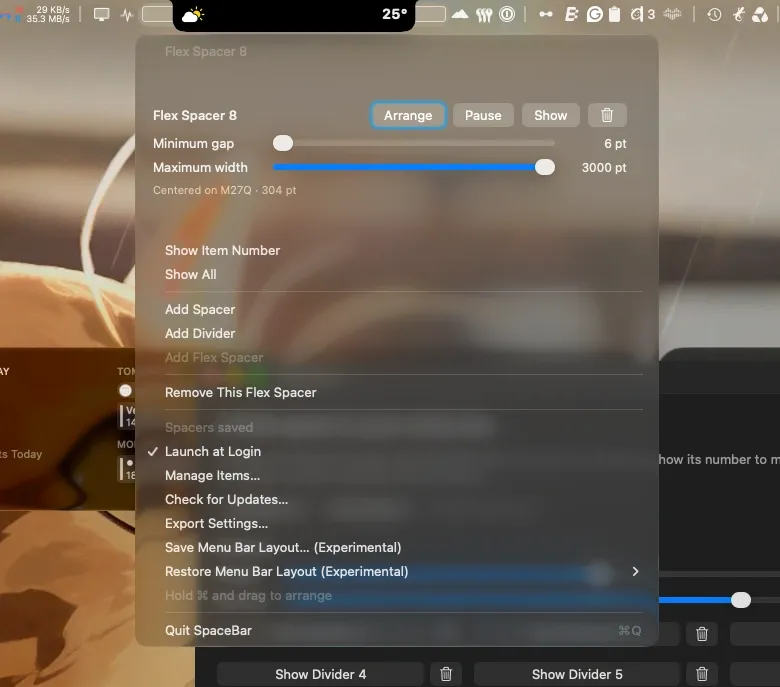The image size is (780, 687).
Task: Click the Grammarly G icon in menu bar
Action: point(594,14)
